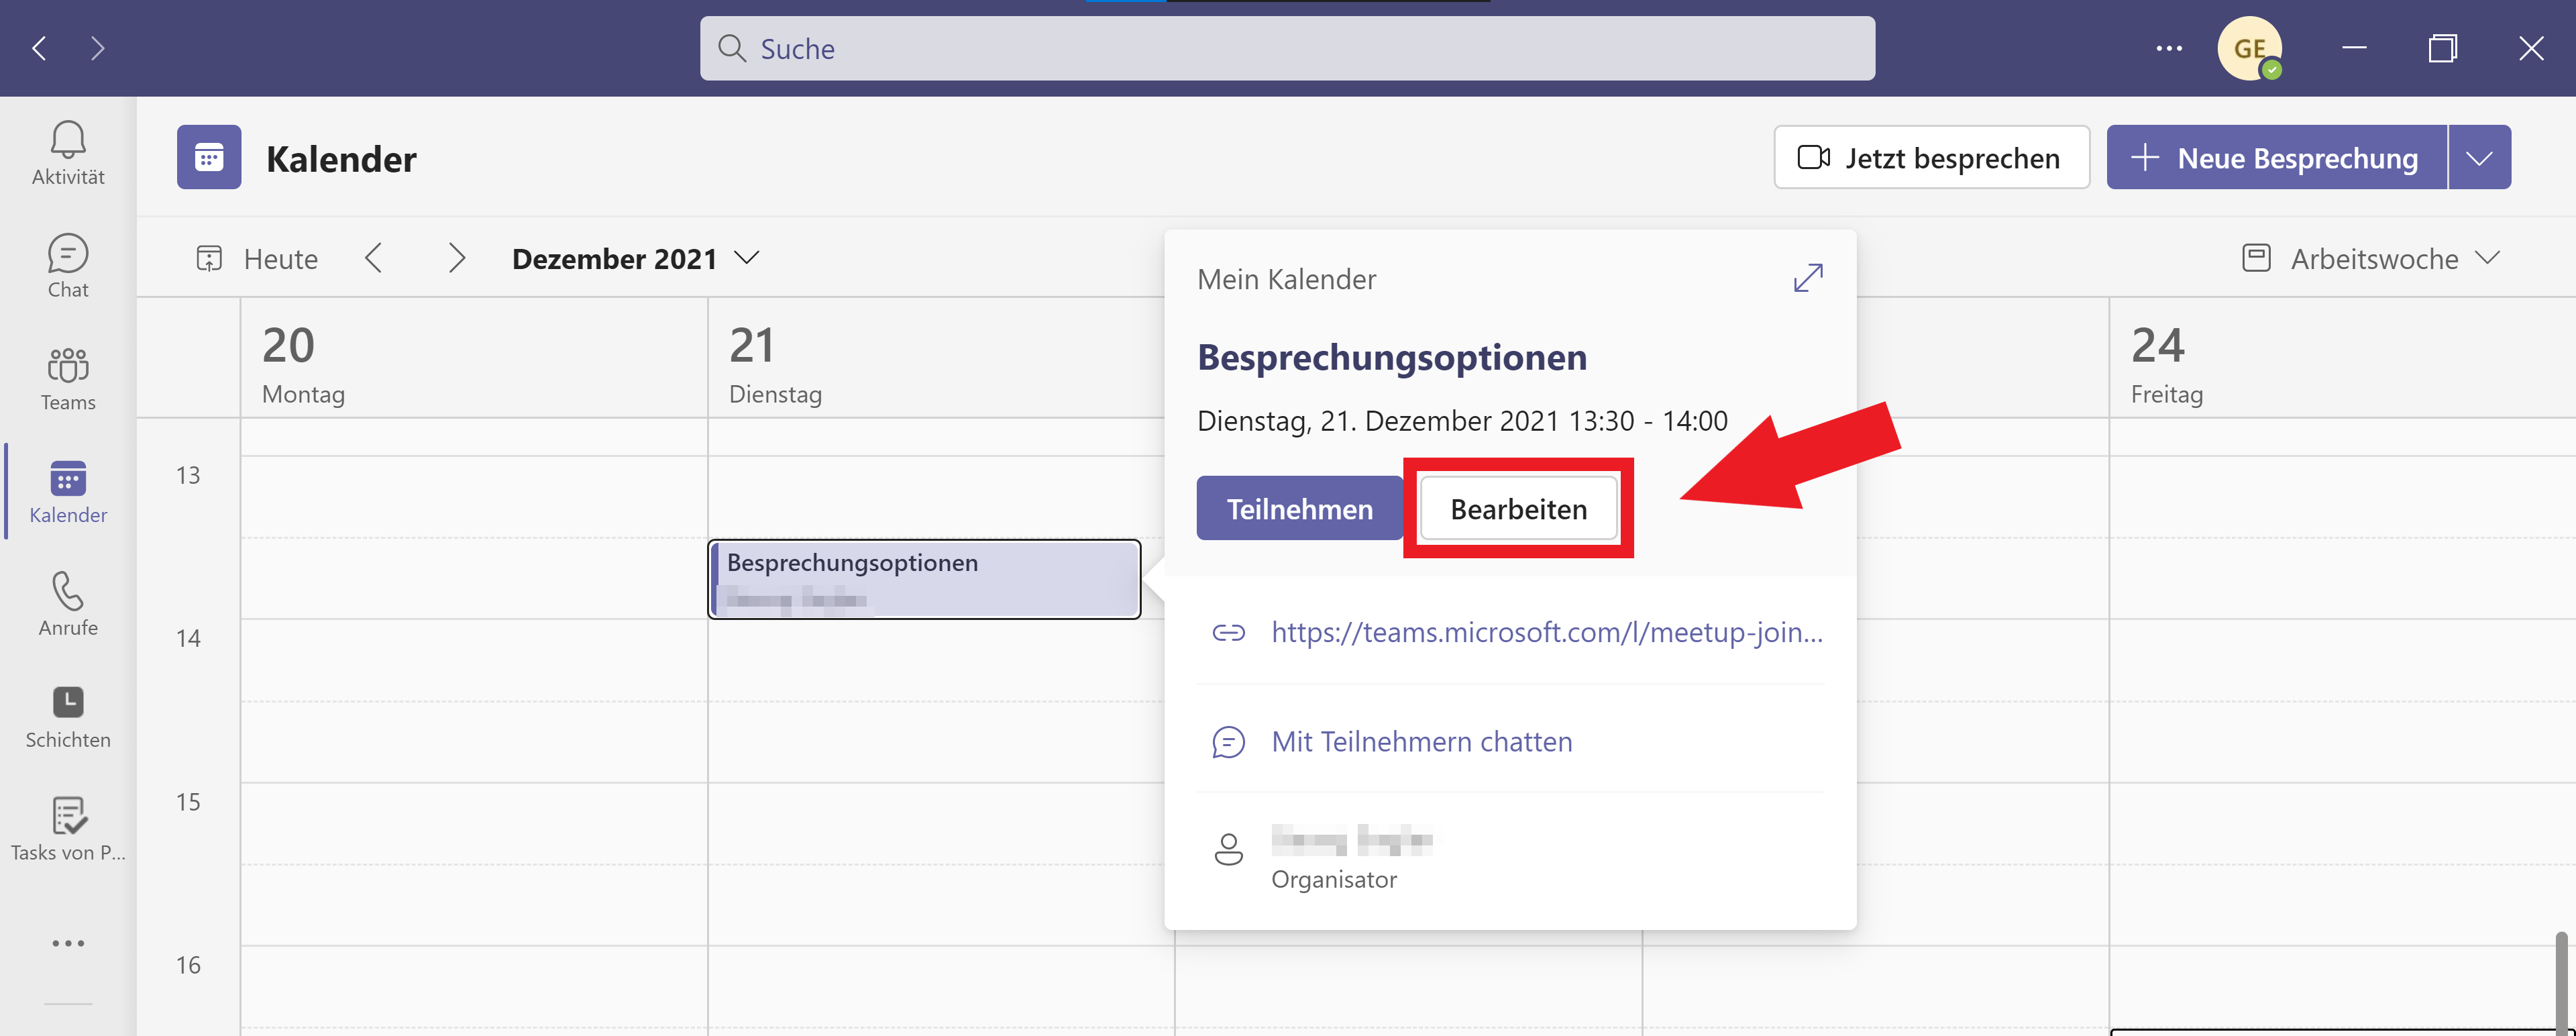Open the Chat section in sidebar
Screen dimensions: 2576x1036
pos(68,266)
